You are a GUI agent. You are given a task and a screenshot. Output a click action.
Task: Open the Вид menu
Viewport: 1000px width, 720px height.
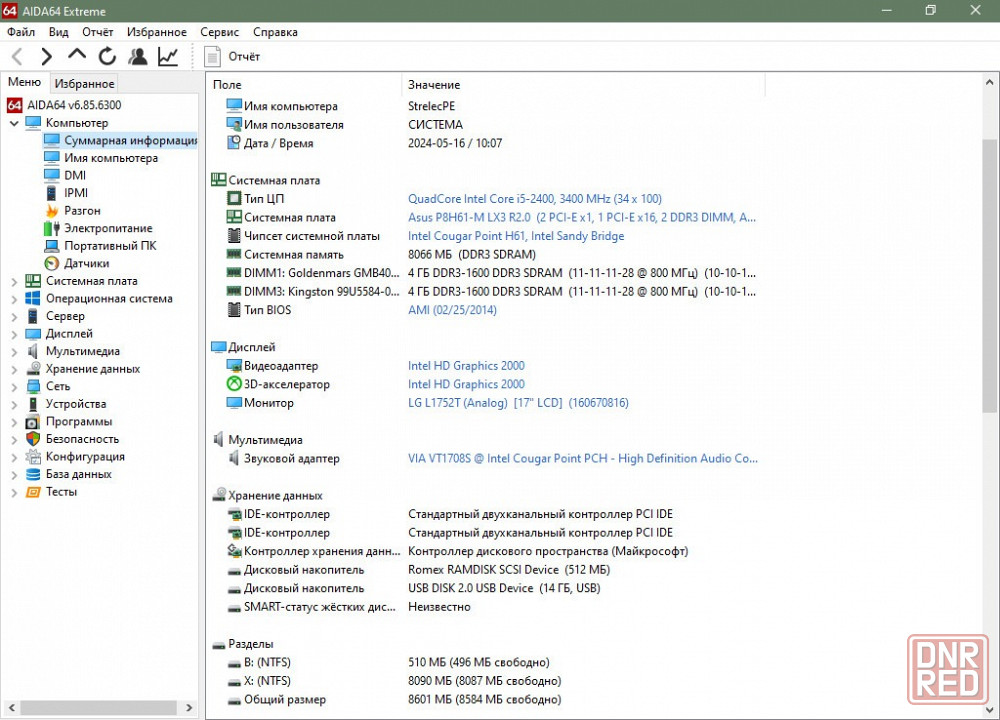pyautogui.click(x=59, y=32)
